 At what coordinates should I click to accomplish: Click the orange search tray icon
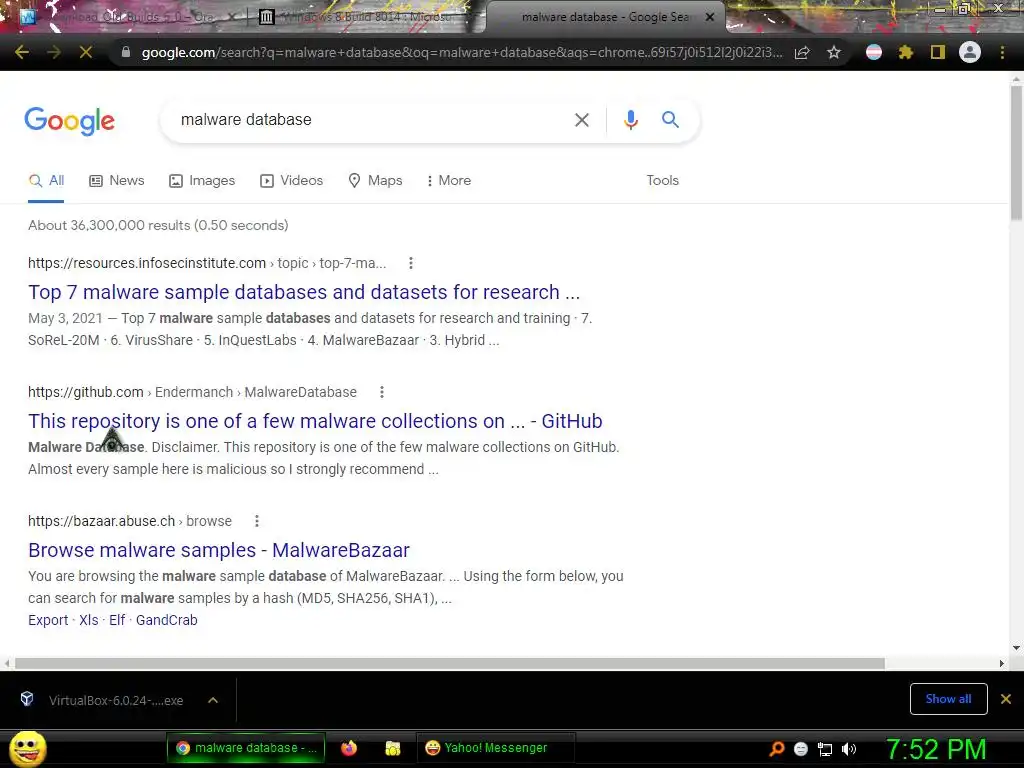(777, 749)
